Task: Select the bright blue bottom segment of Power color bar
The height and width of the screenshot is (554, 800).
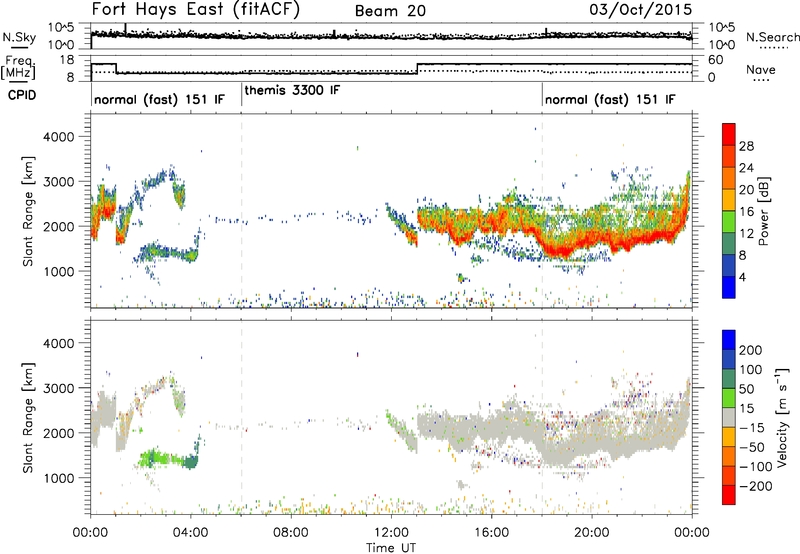Action: [x=729, y=287]
